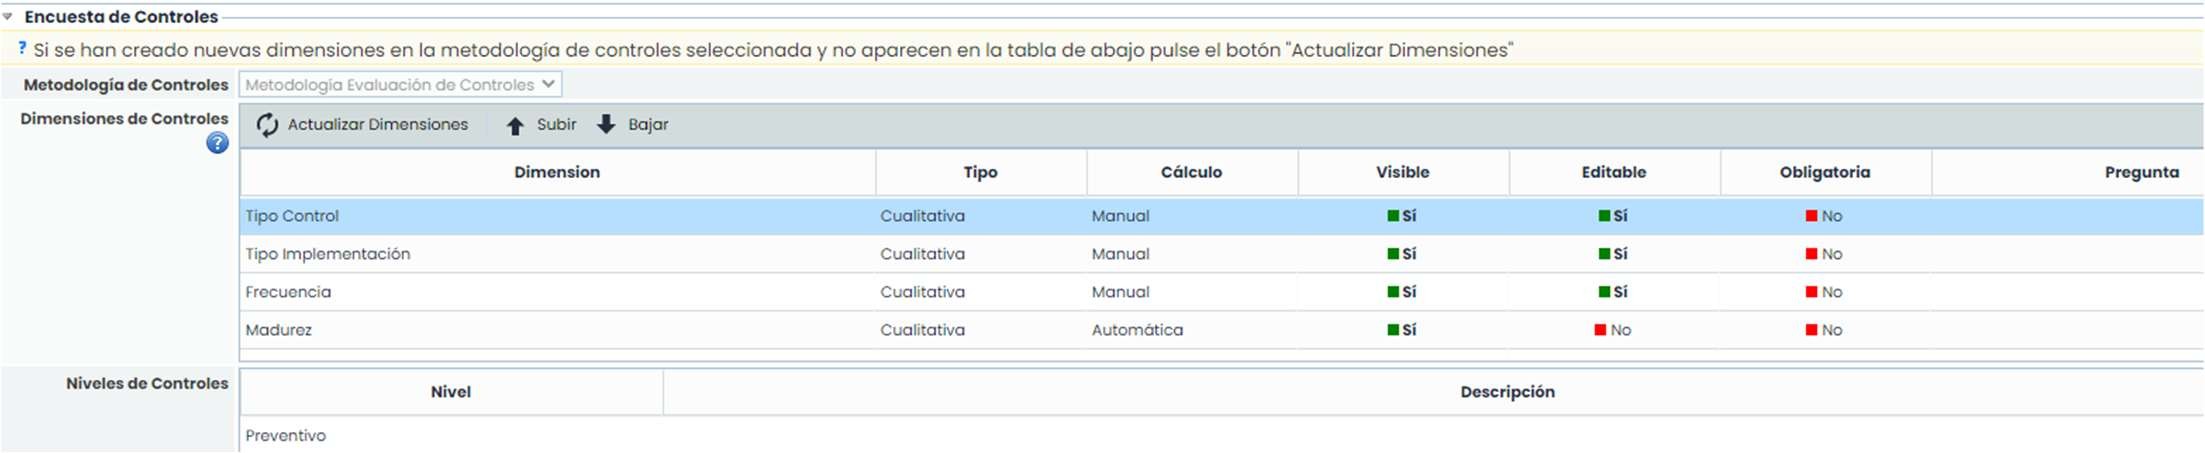Select the Frecuencia dimension row
This screenshot has width=2205, height=453.
point(288,292)
